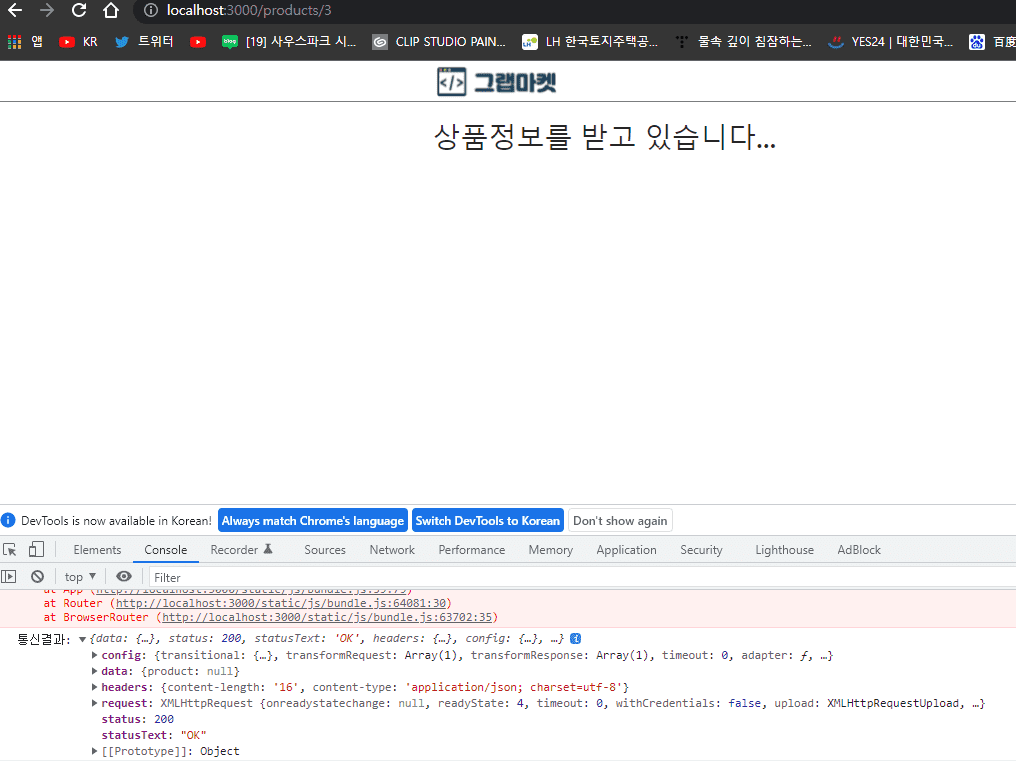Click the browser forward arrow
This screenshot has height=767, width=1016.
coord(47,10)
